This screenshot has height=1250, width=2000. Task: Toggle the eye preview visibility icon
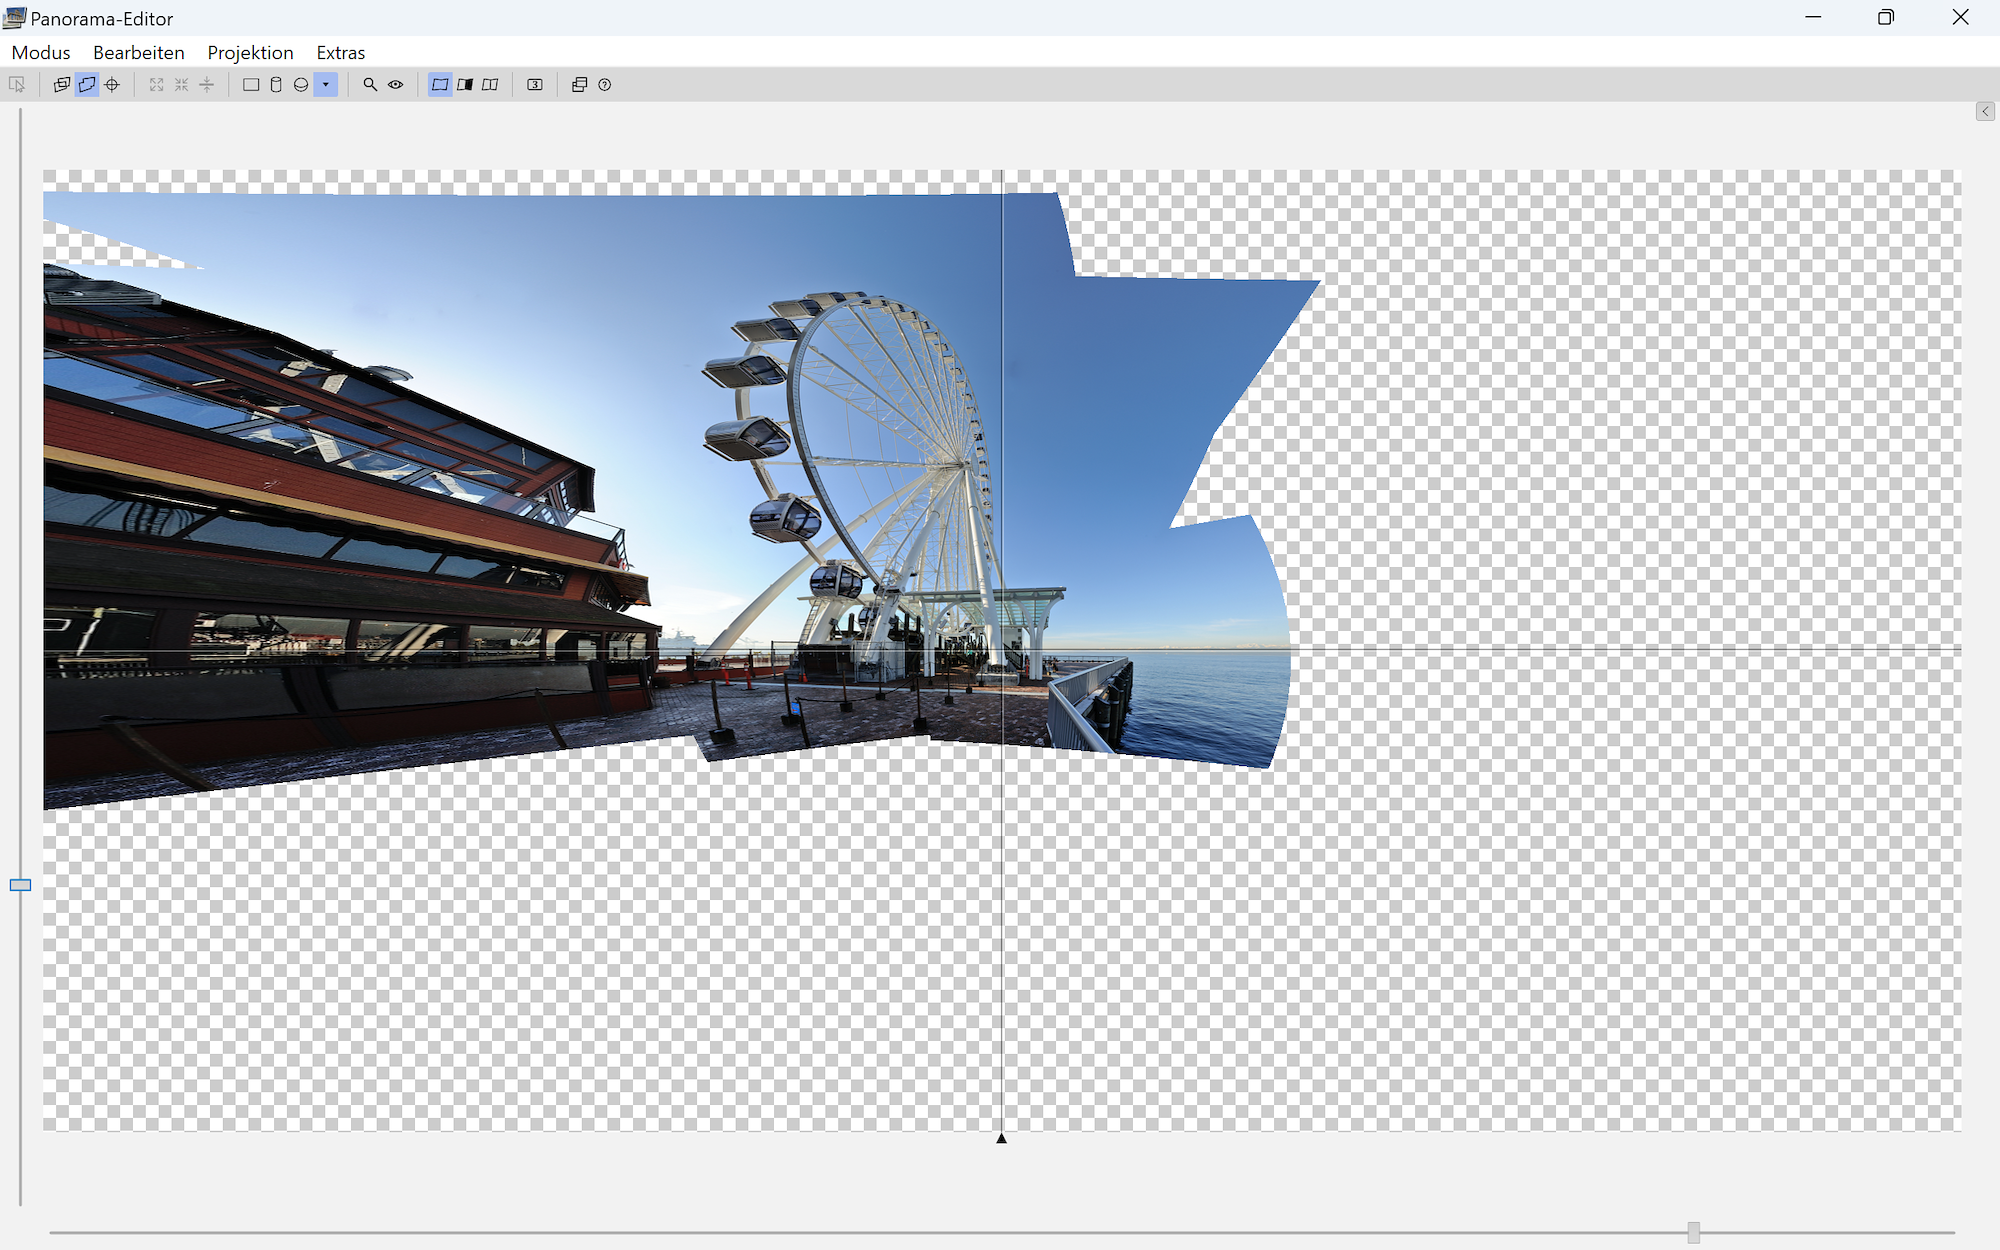pyautogui.click(x=396, y=85)
